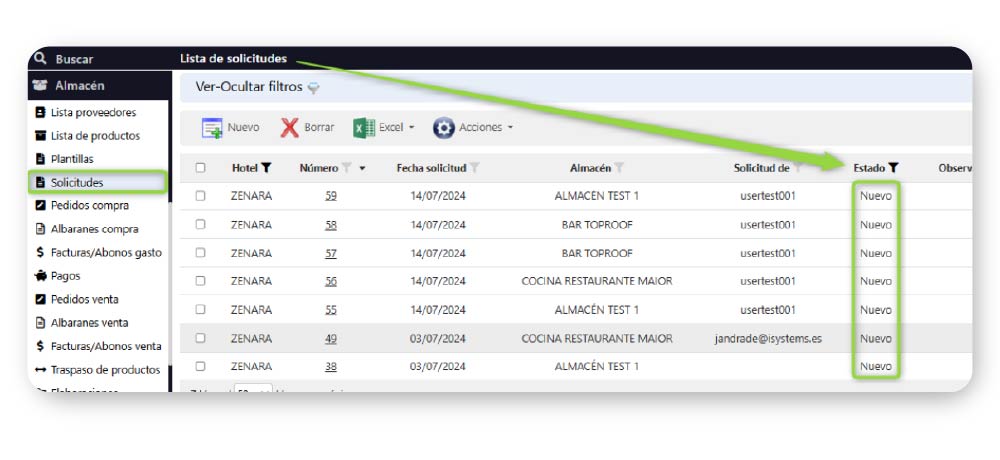Screen dimensions: 1000x460
Task: Click the Almacén column filter icon
Action: pos(620,168)
